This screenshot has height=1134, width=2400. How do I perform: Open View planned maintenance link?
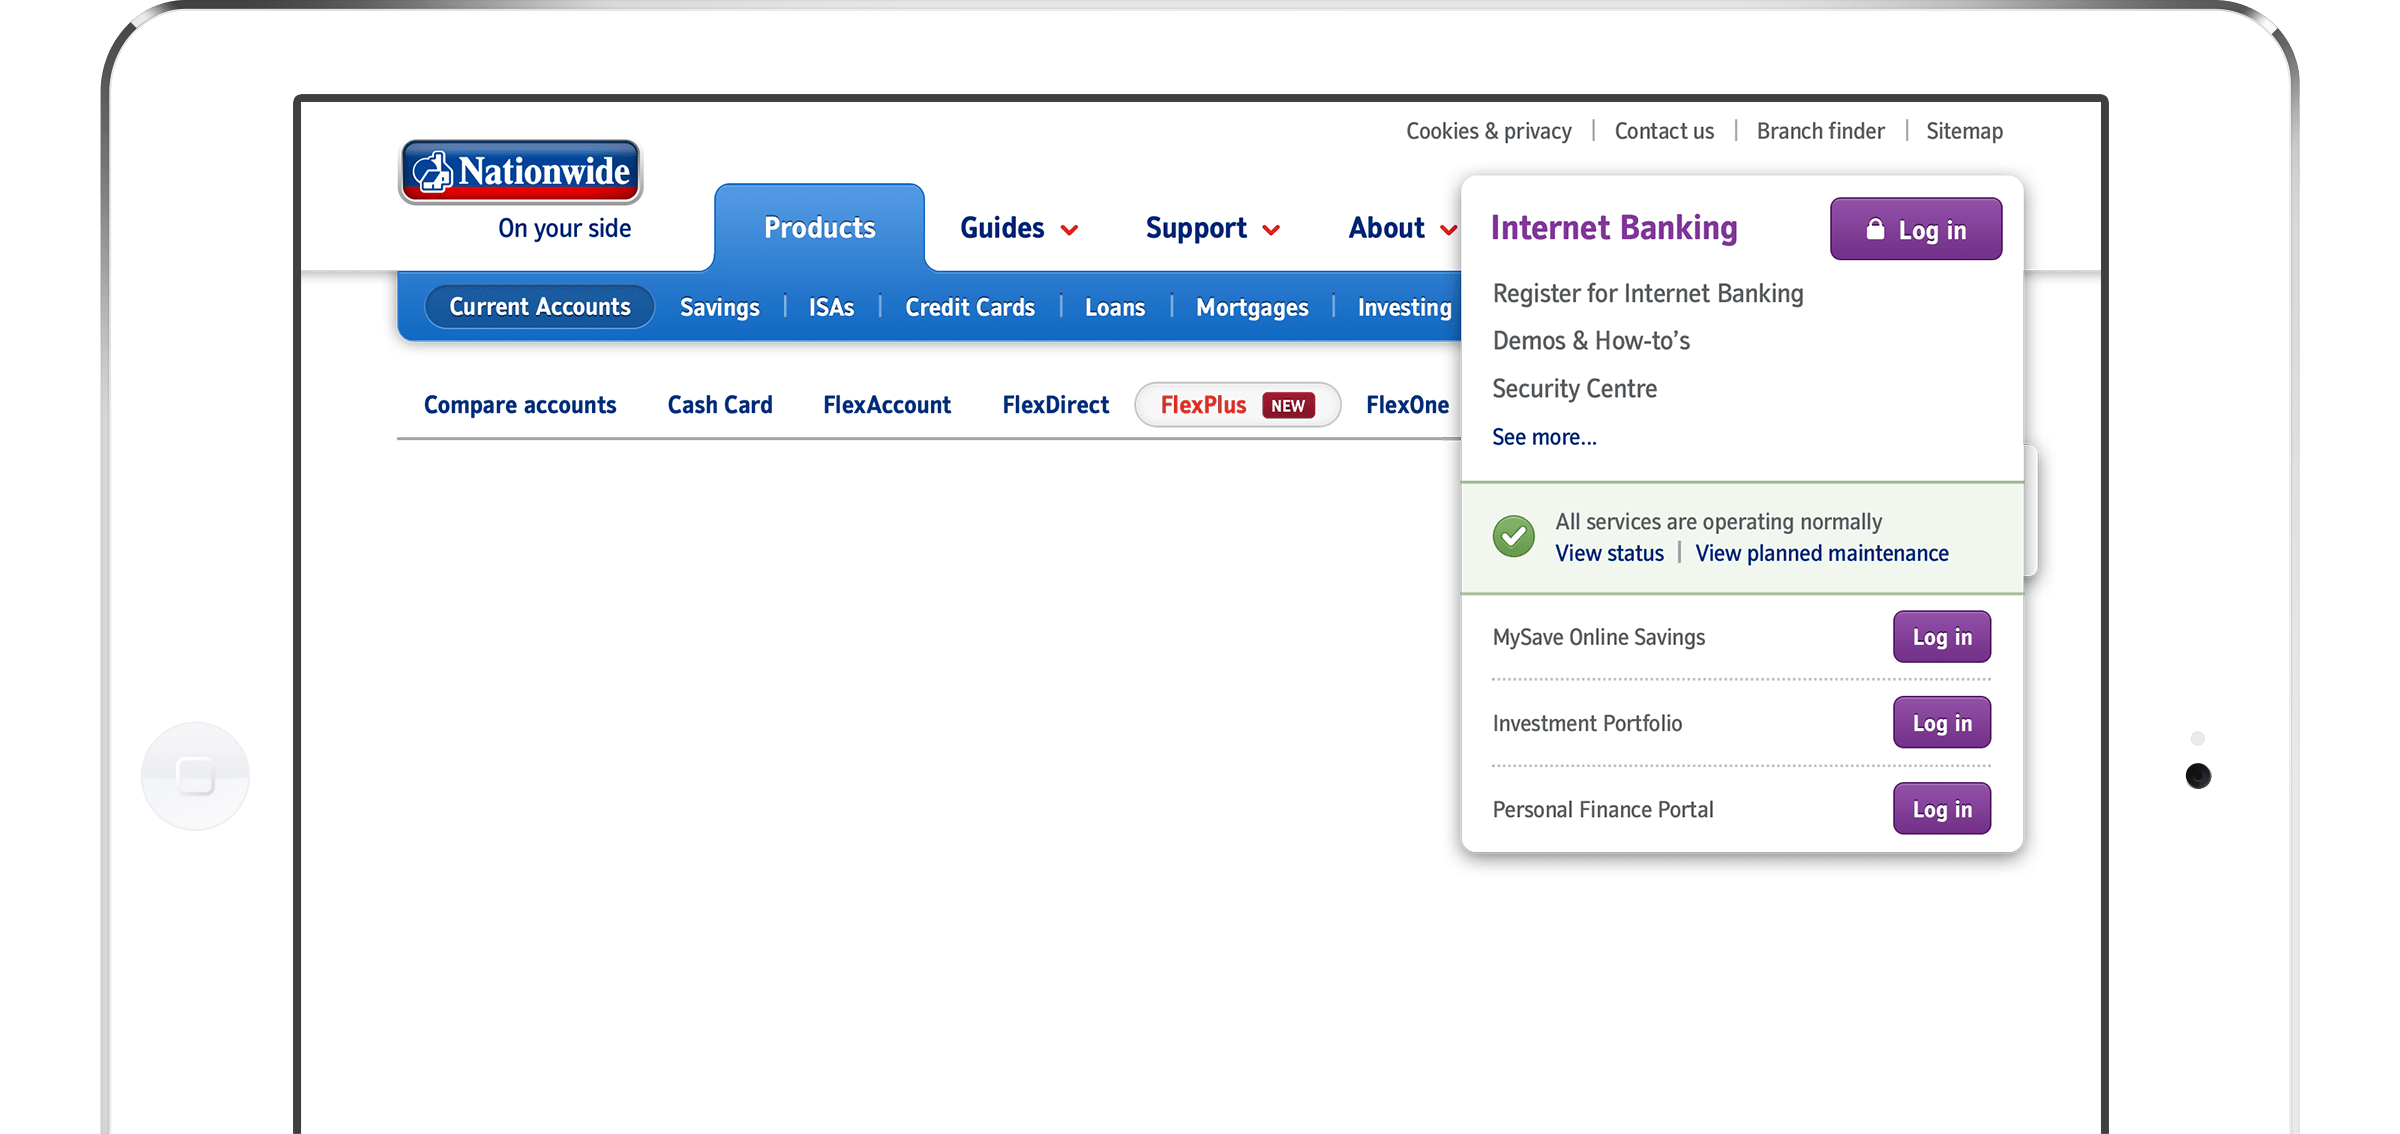click(x=1821, y=553)
